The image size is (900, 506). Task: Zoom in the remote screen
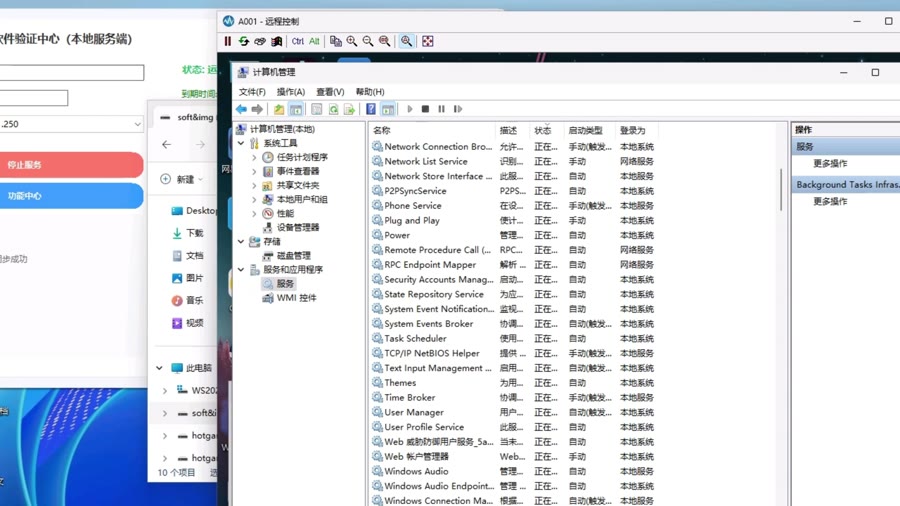(x=352, y=41)
